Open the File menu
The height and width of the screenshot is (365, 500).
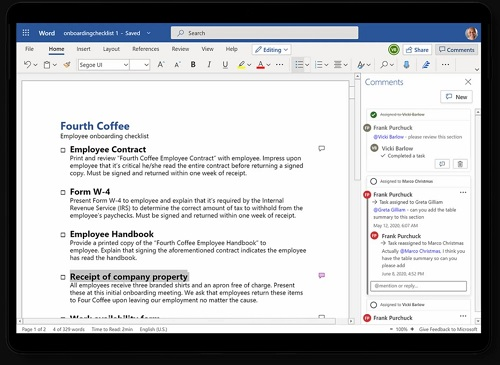pyautogui.click(x=29, y=49)
